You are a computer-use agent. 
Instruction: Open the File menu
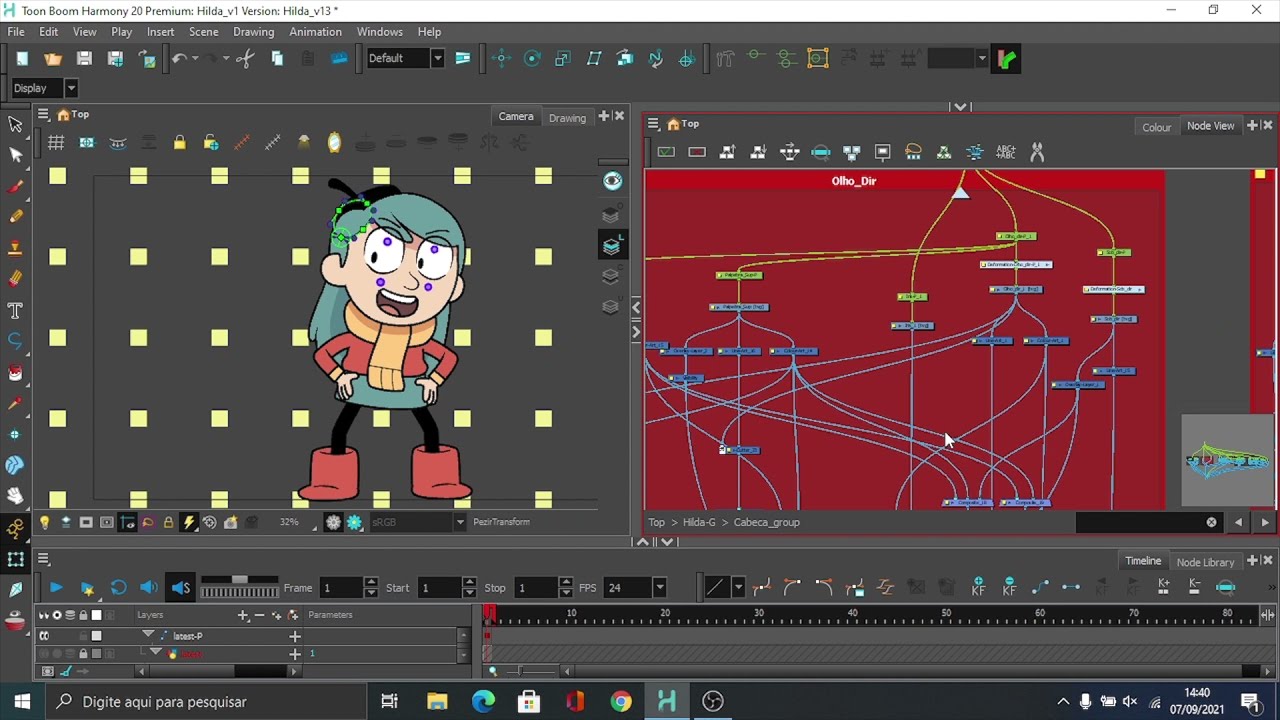point(16,32)
